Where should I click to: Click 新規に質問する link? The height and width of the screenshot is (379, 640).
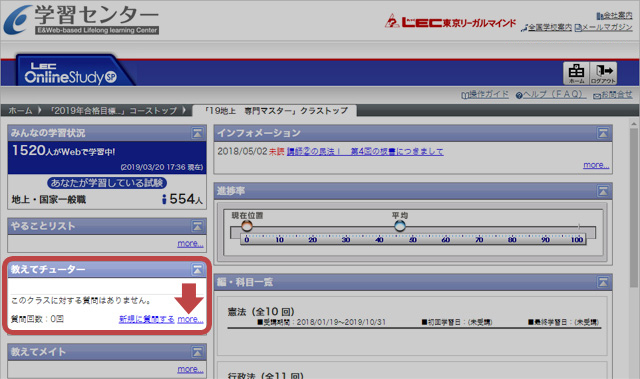pos(147,319)
